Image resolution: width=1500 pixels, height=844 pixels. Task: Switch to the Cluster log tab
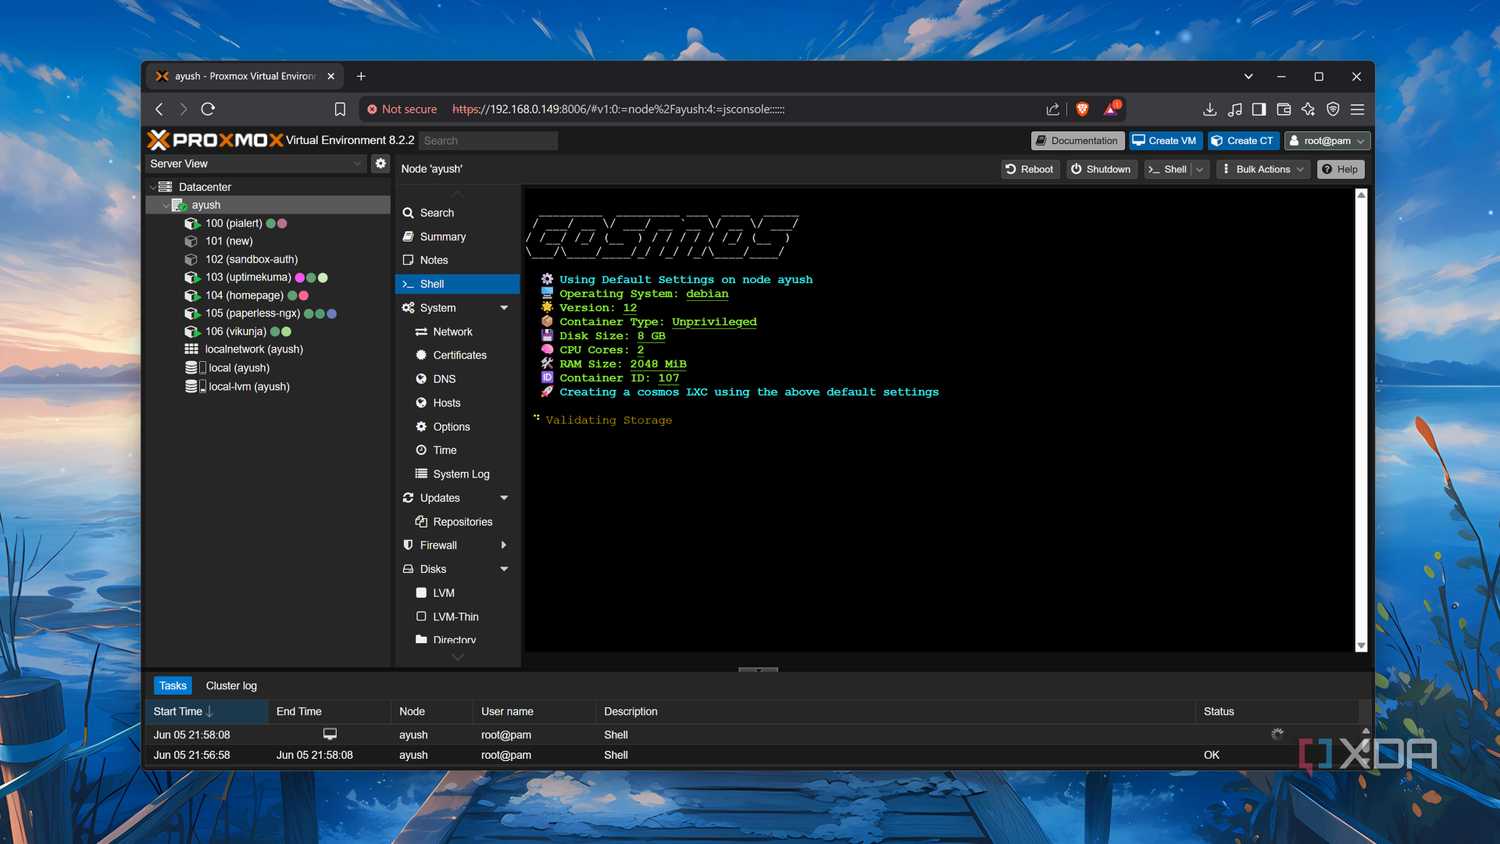(x=231, y=686)
